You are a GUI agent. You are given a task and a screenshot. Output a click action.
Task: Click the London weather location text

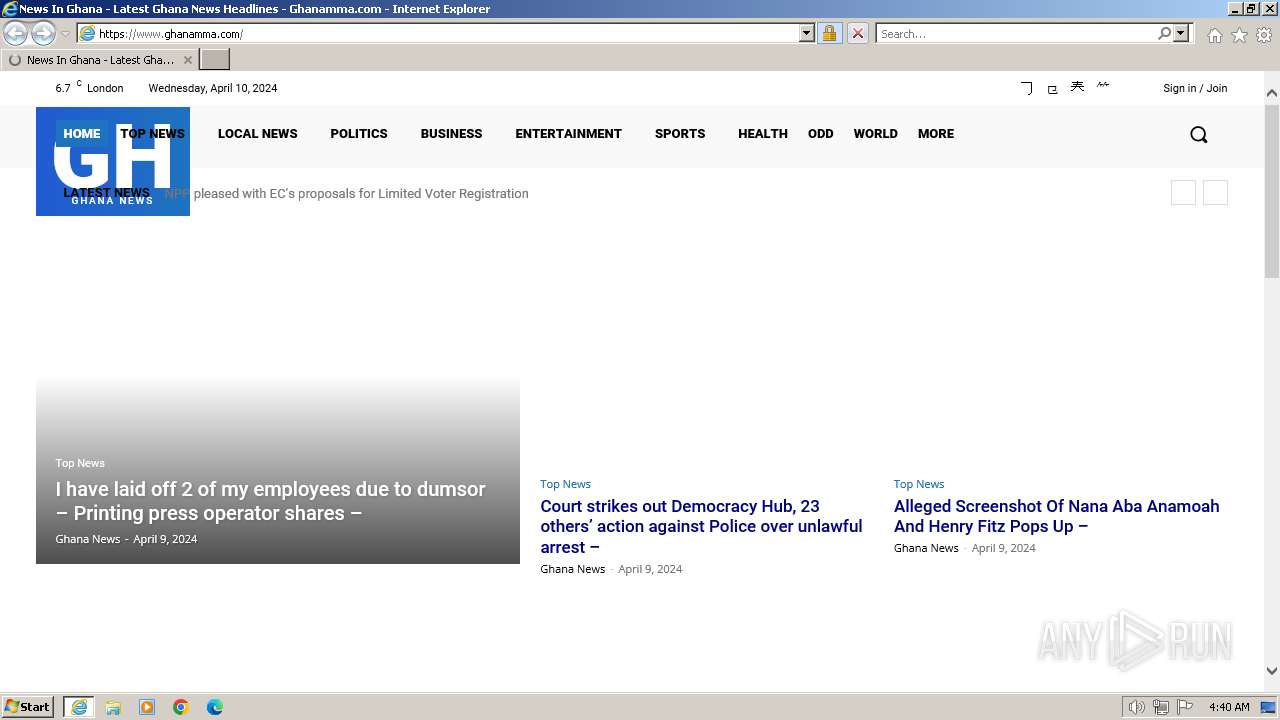coord(105,88)
